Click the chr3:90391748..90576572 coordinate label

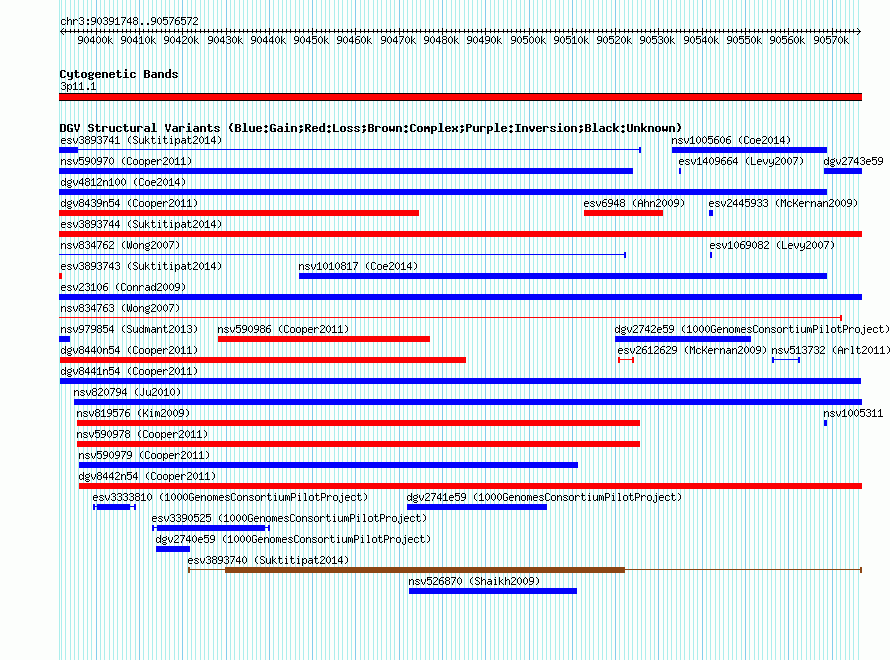point(129,21)
